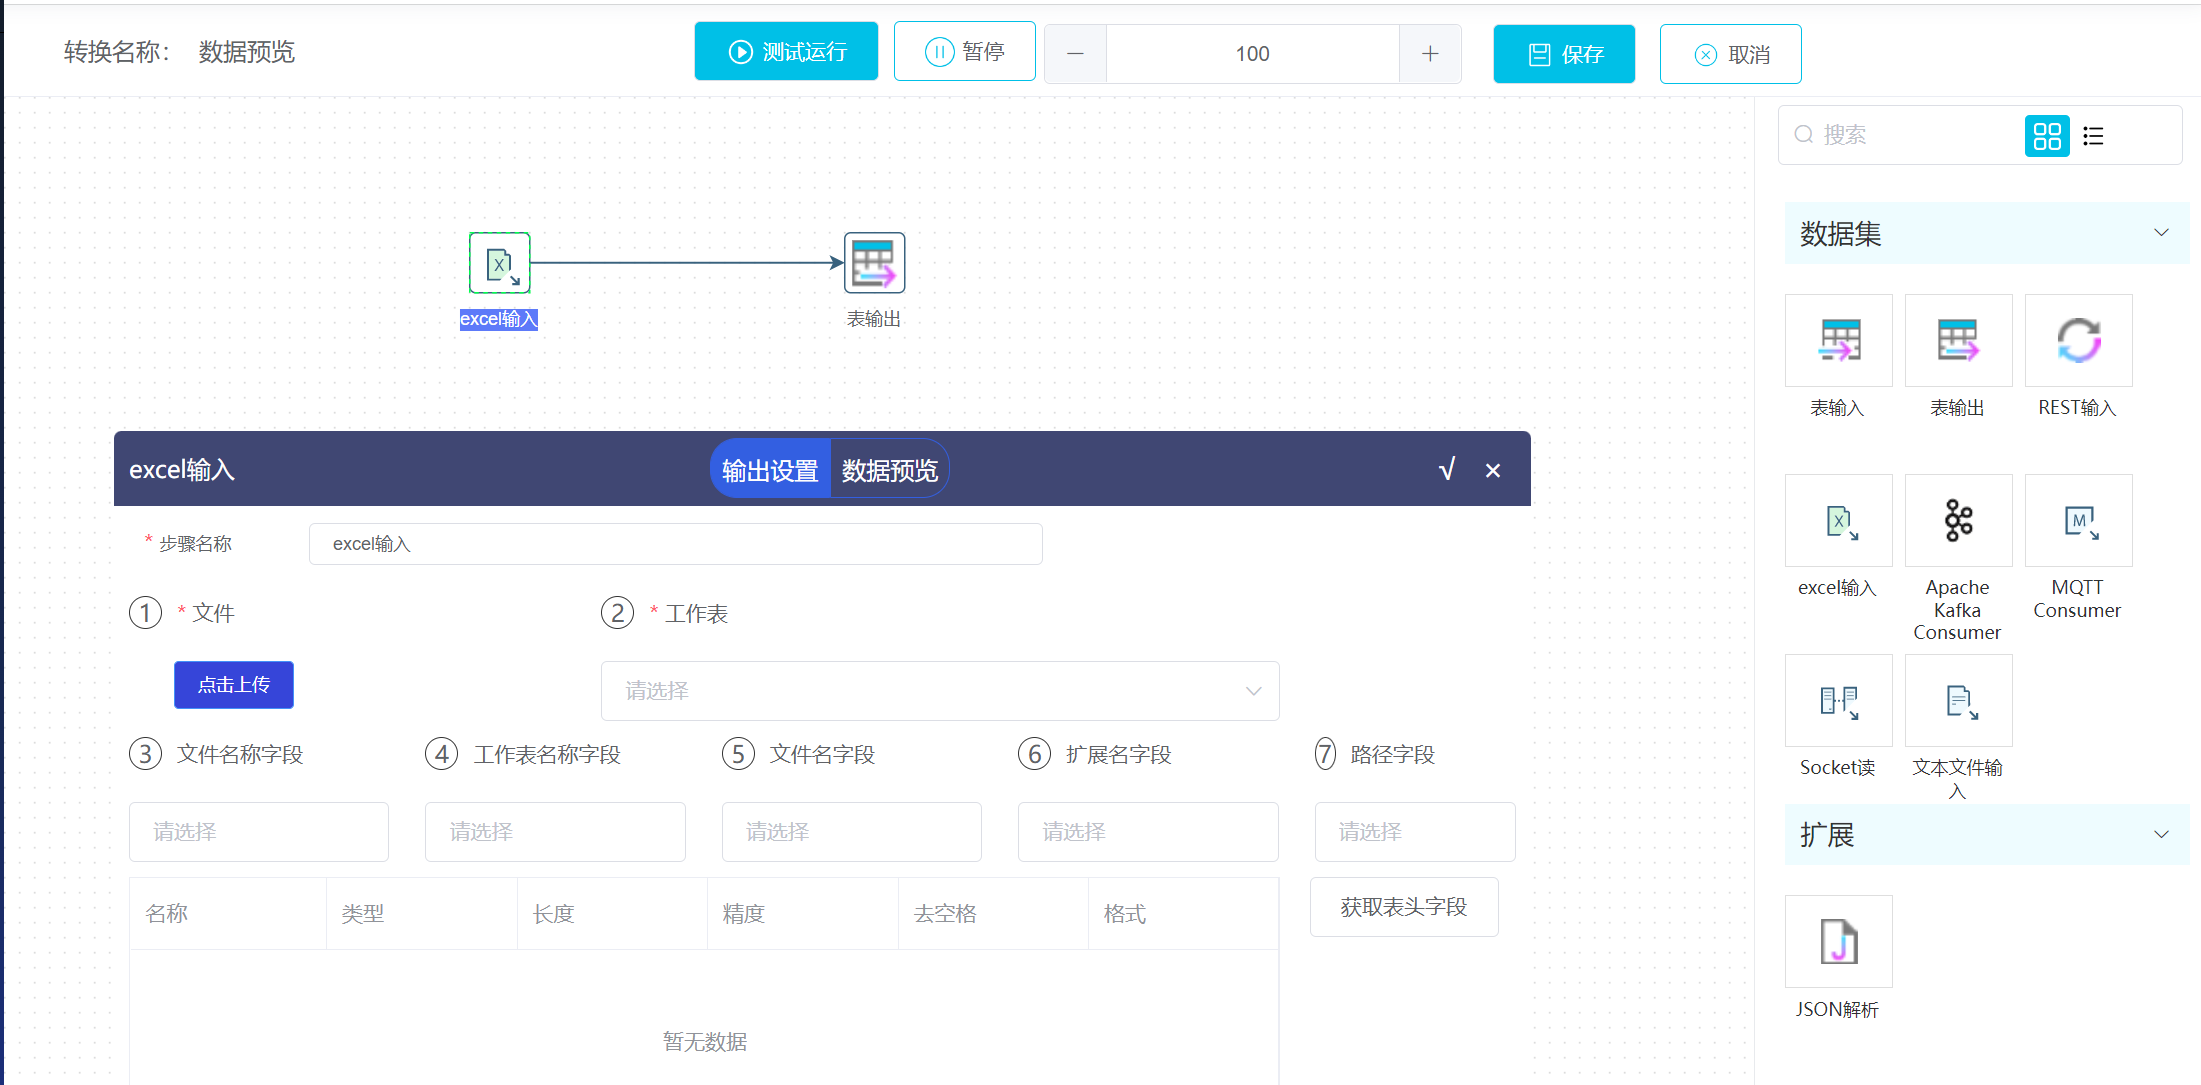Click the Socket读 component icon
This screenshot has height=1085, width=2201.
pyautogui.click(x=1838, y=701)
